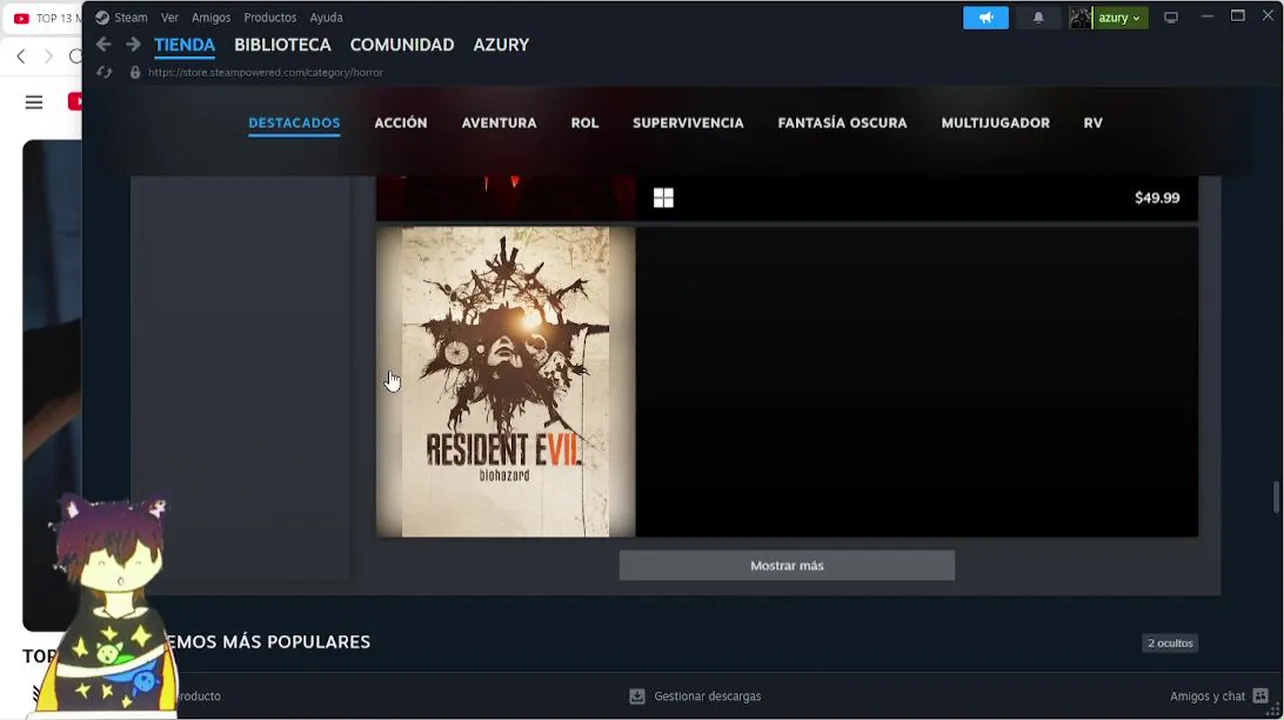Click the friends chat grid icon
Image resolution: width=1284 pixels, height=720 pixels.
point(1260,696)
